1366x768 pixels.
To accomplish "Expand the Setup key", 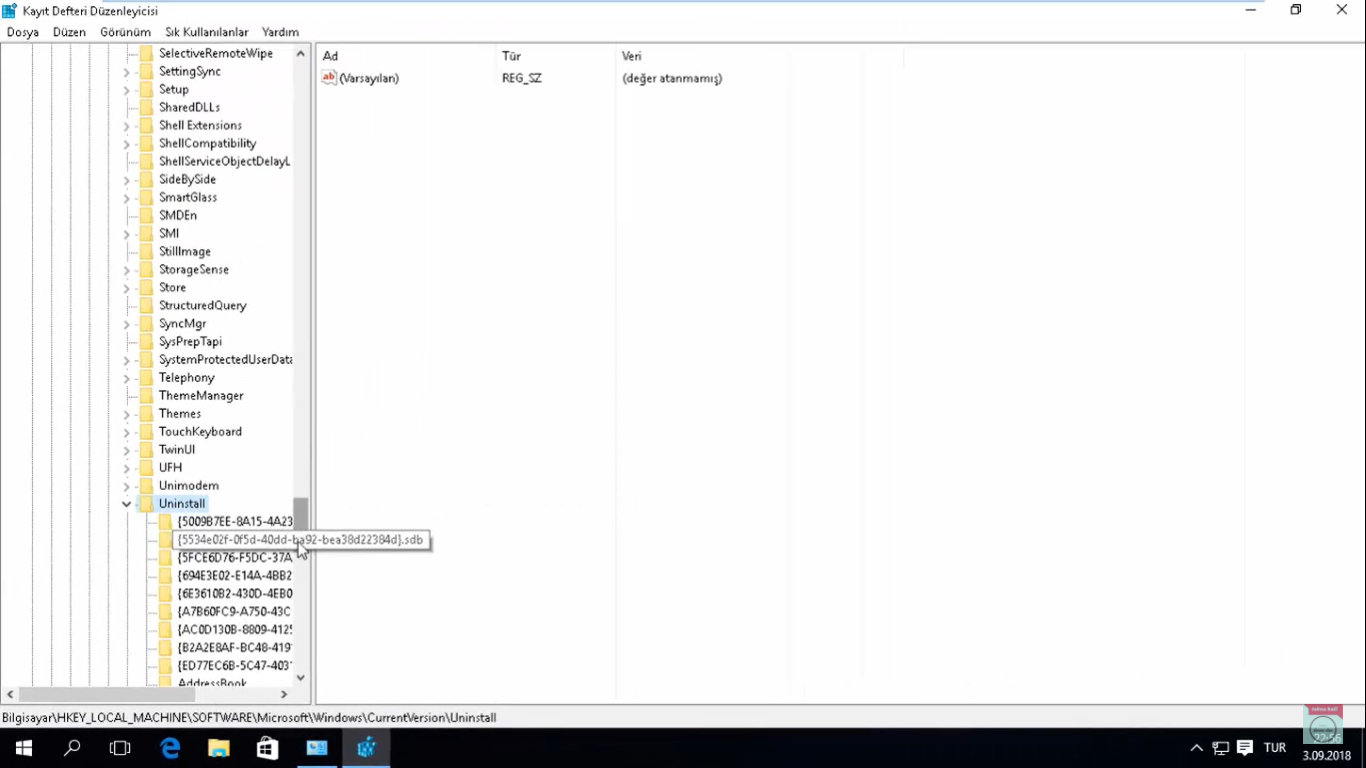I will [x=127, y=90].
